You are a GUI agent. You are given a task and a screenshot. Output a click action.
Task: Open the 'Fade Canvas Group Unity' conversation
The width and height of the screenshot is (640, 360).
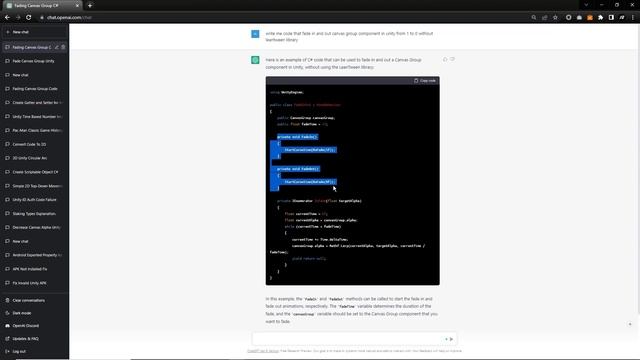tap(34, 61)
